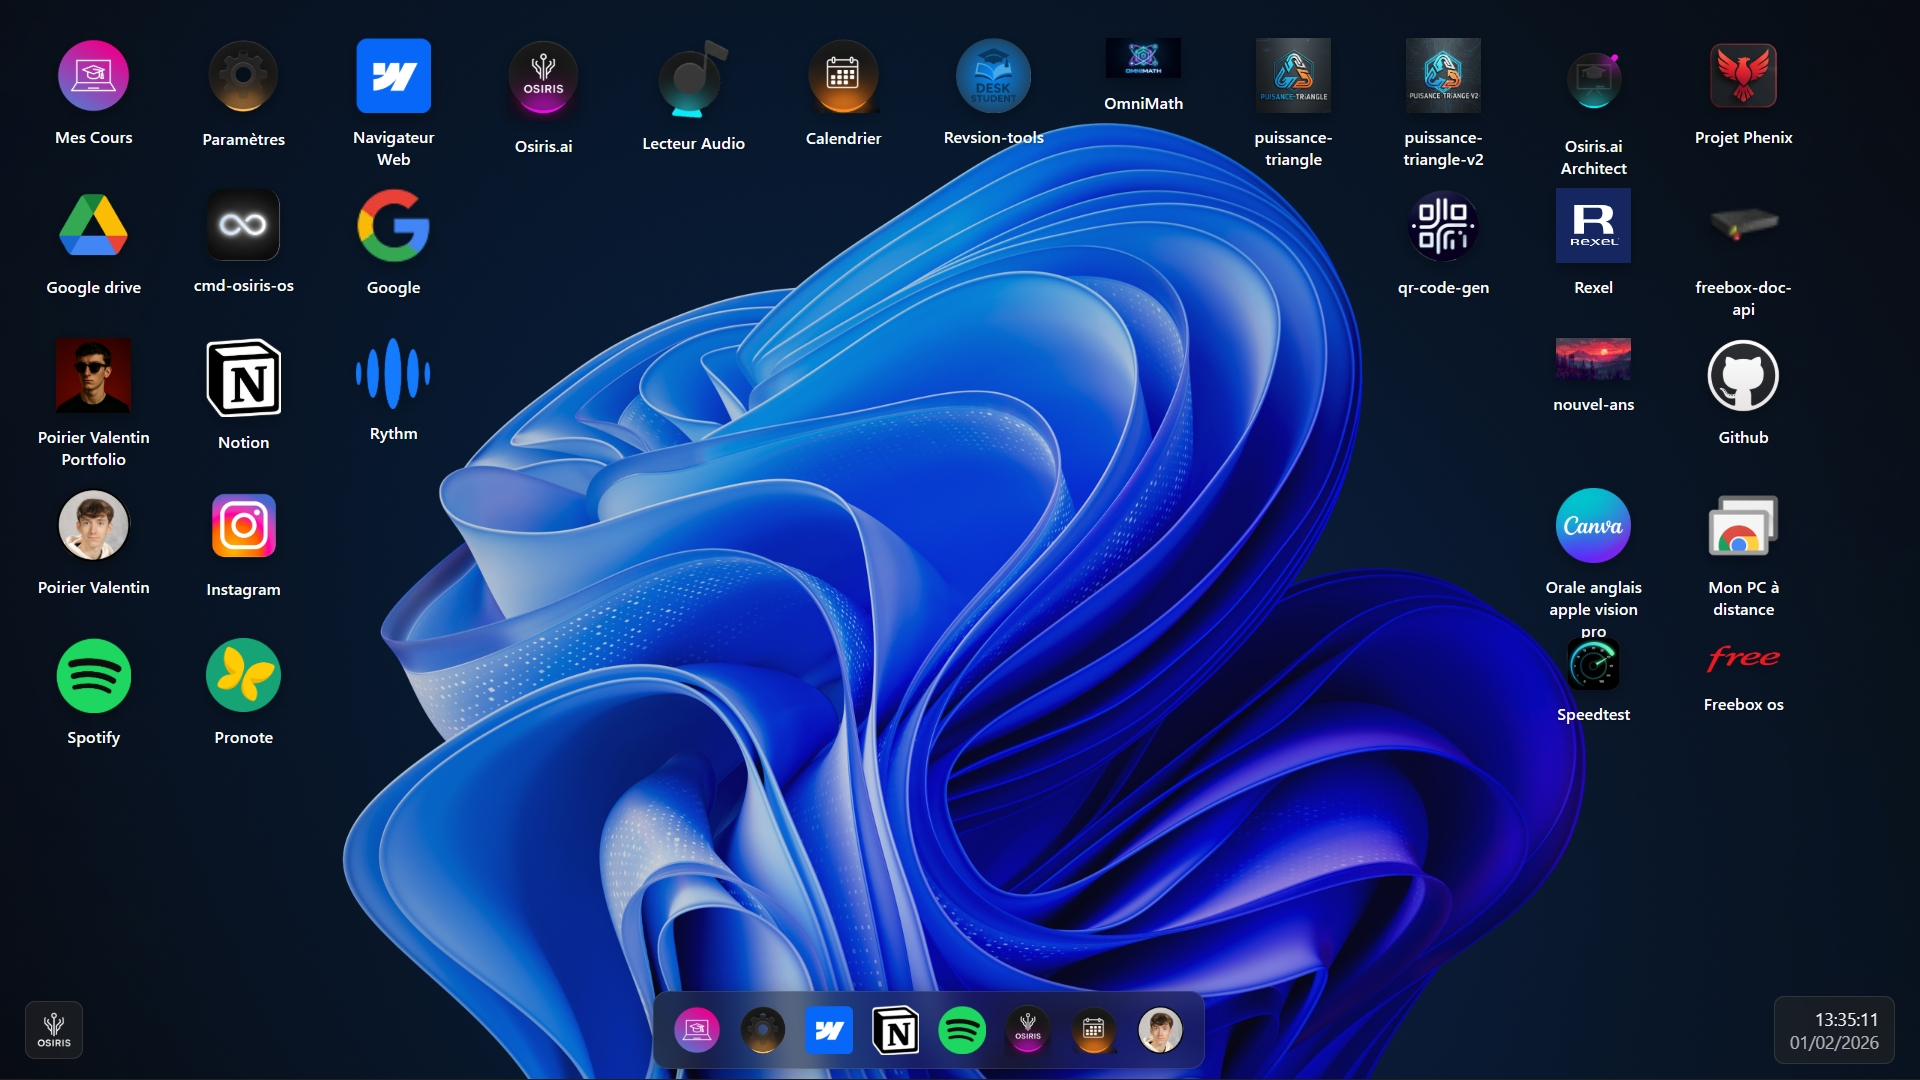Click the Navigateur Web dock icon
1920x1080 pixels.
coord(829,1030)
